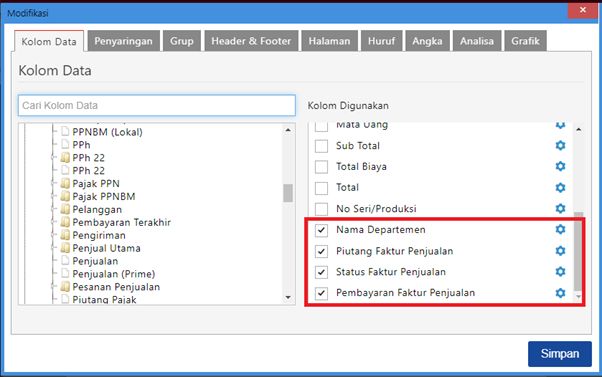Viewport: 602px width, 377px height.
Task: Click the Pesanan Penjualan folder icon
Action: click(65, 287)
